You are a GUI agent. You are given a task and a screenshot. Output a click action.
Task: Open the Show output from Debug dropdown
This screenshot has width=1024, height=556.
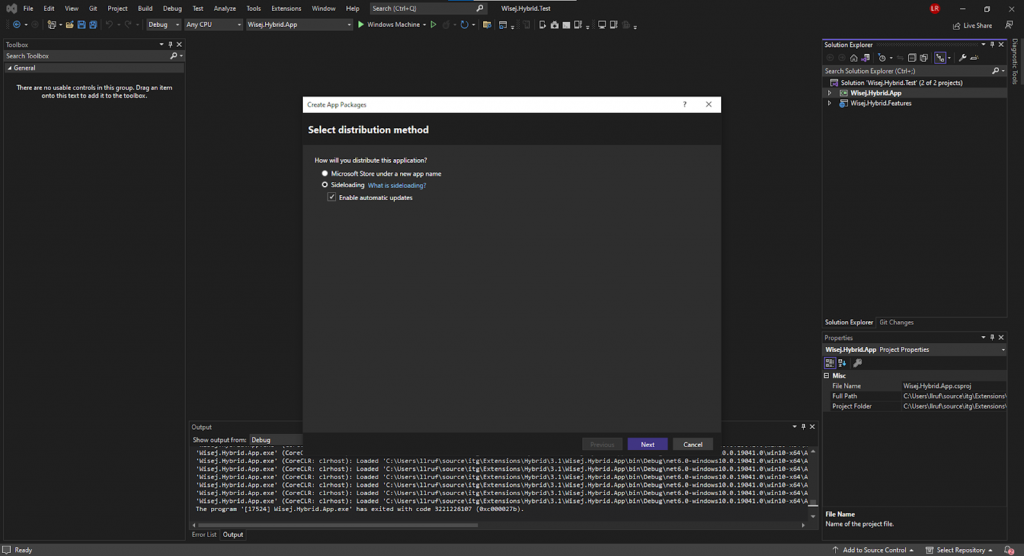click(276, 440)
